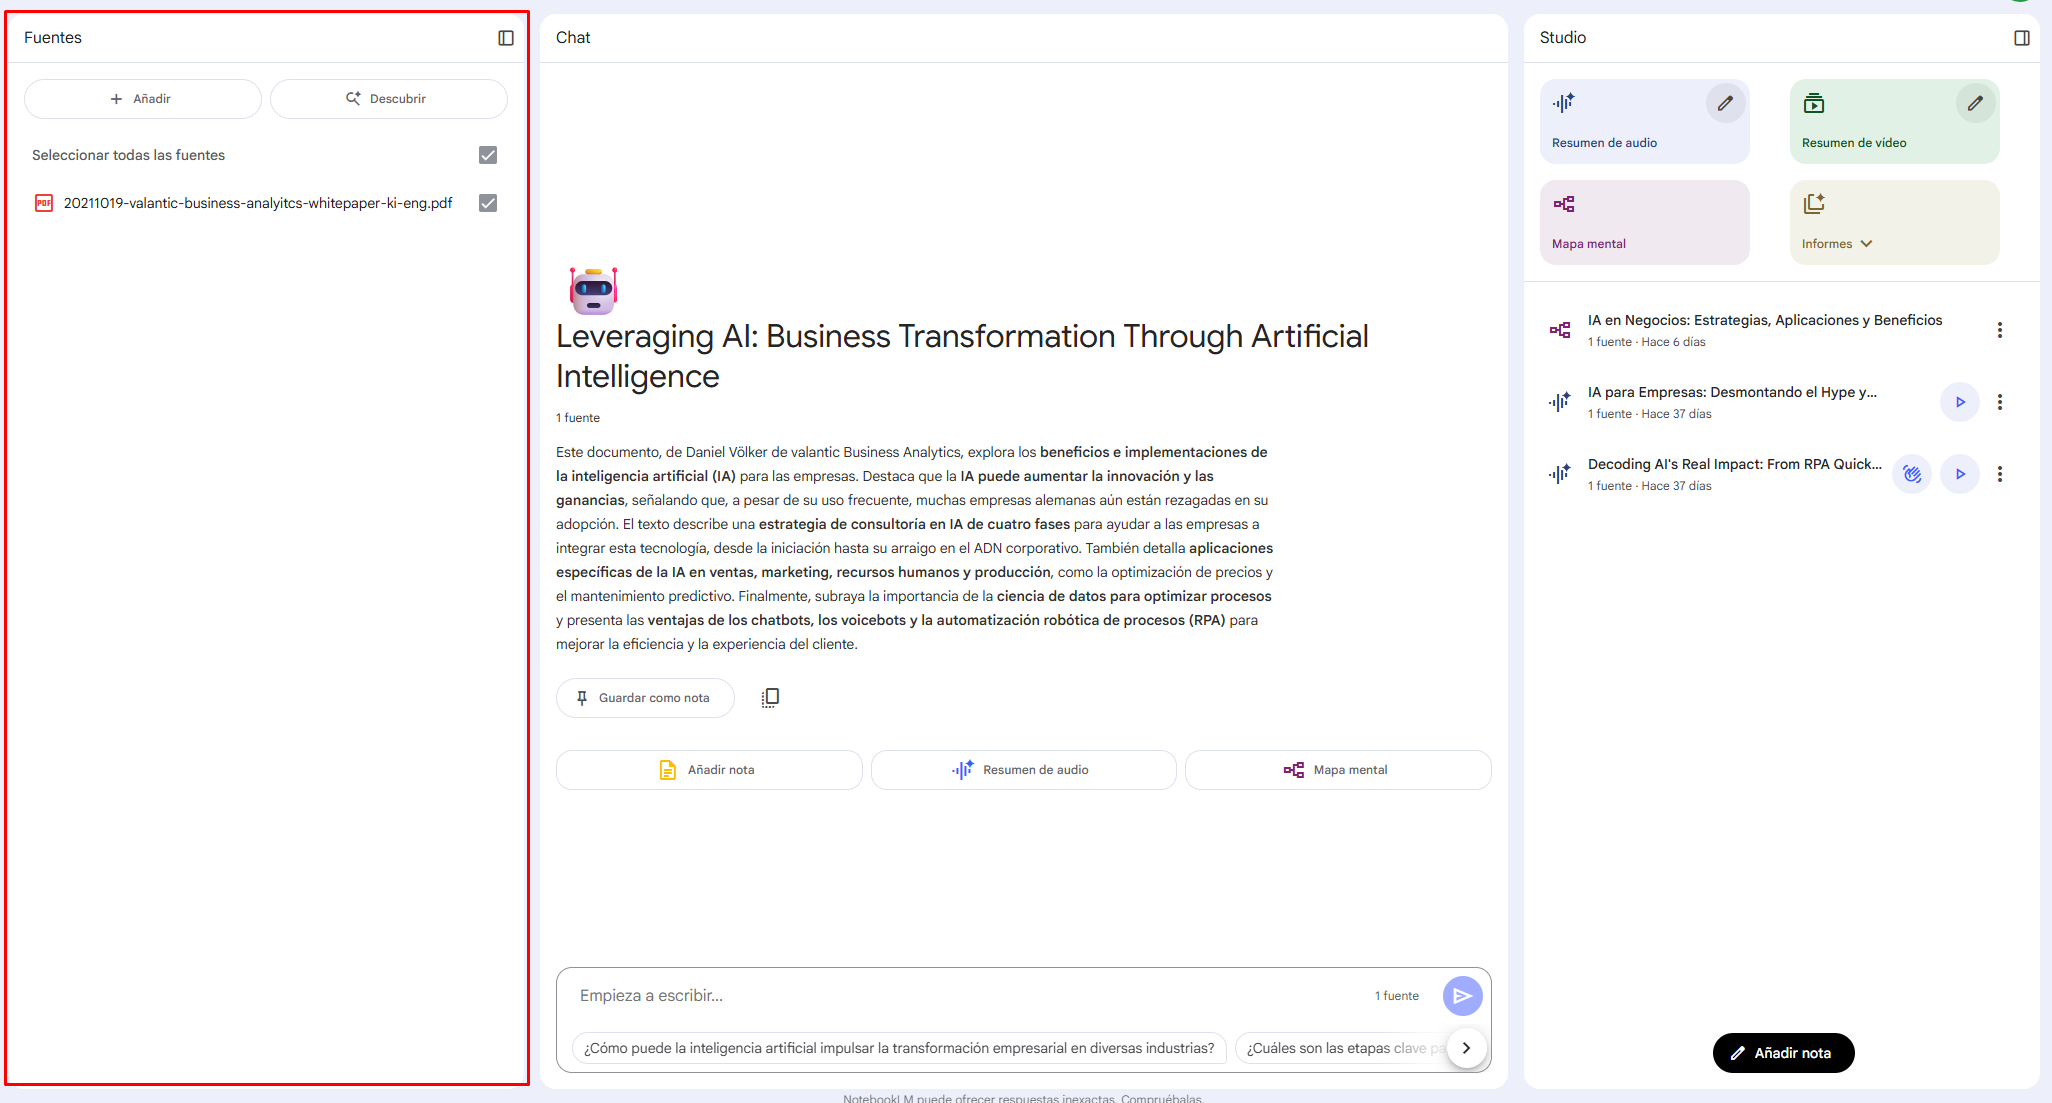Collapse the Fuentes panel icon
2052x1103 pixels.
506,38
